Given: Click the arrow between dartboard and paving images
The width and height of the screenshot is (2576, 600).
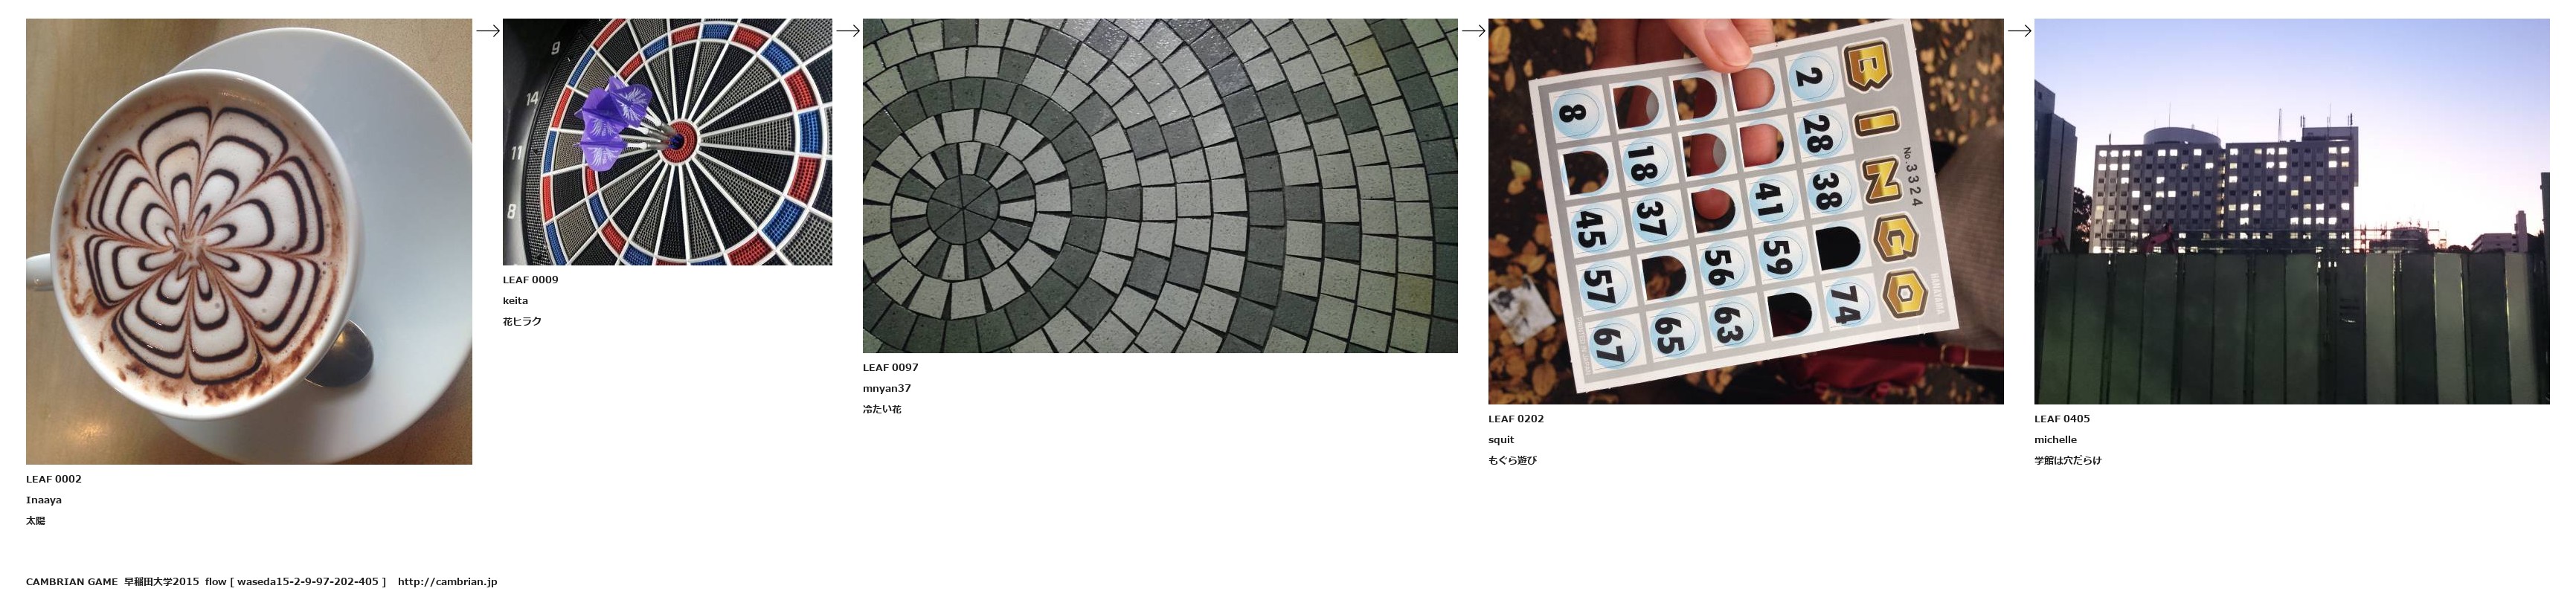Looking at the screenshot, I should point(848,31).
